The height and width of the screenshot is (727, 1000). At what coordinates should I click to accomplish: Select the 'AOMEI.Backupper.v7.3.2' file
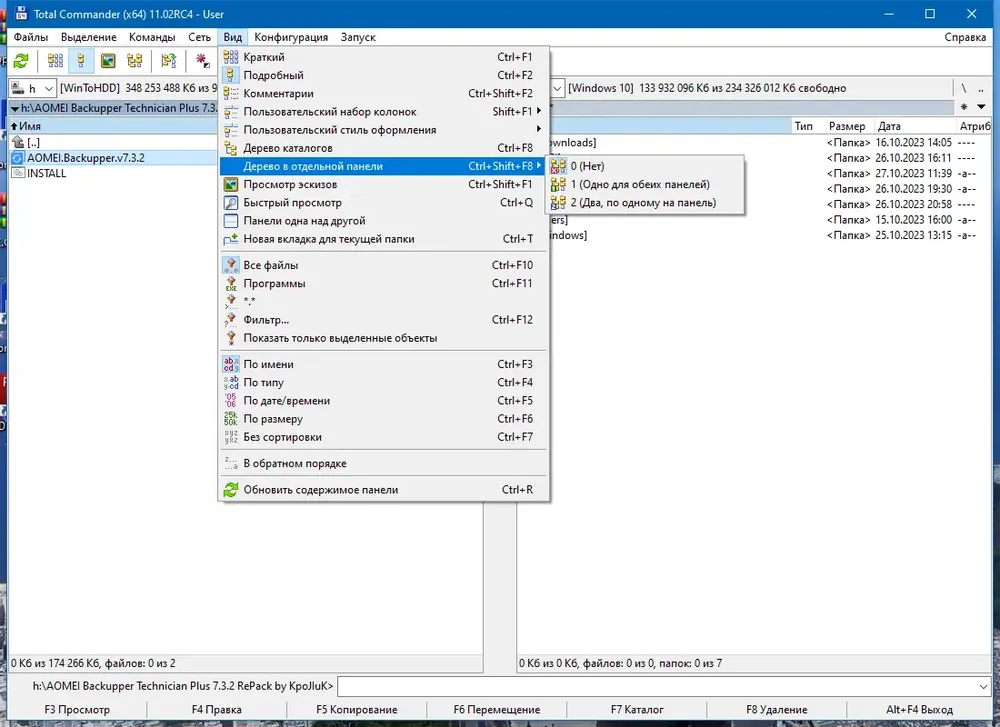(85, 158)
